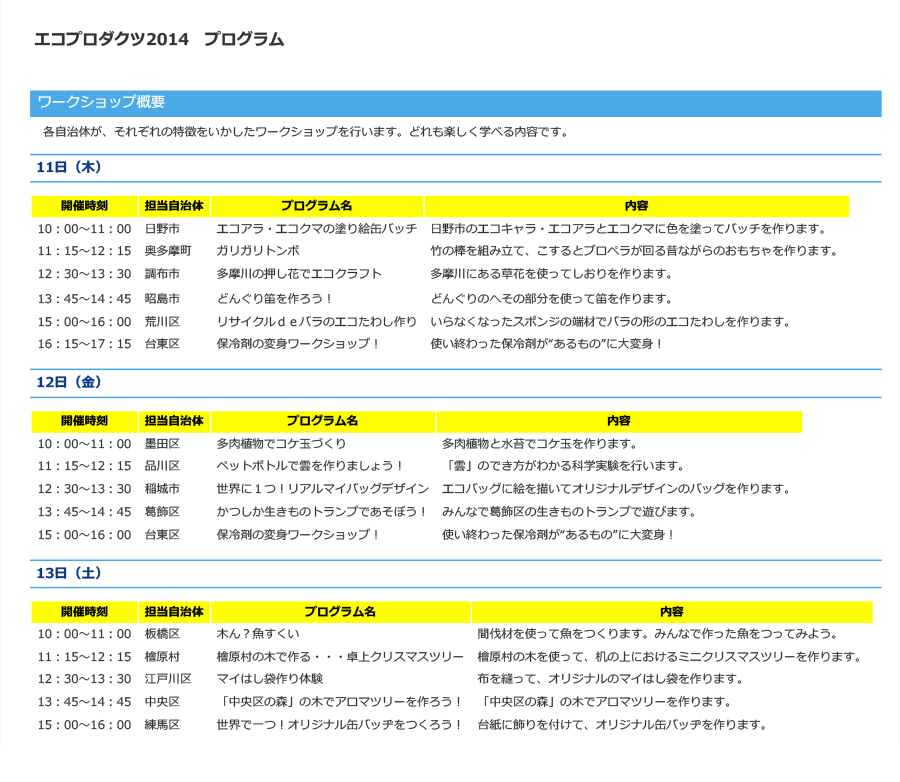Image resolution: width=900 pixels, height=782 pixels.
Task: Click the 練馬区 municipality cell
Action: (x=162, y=725)
